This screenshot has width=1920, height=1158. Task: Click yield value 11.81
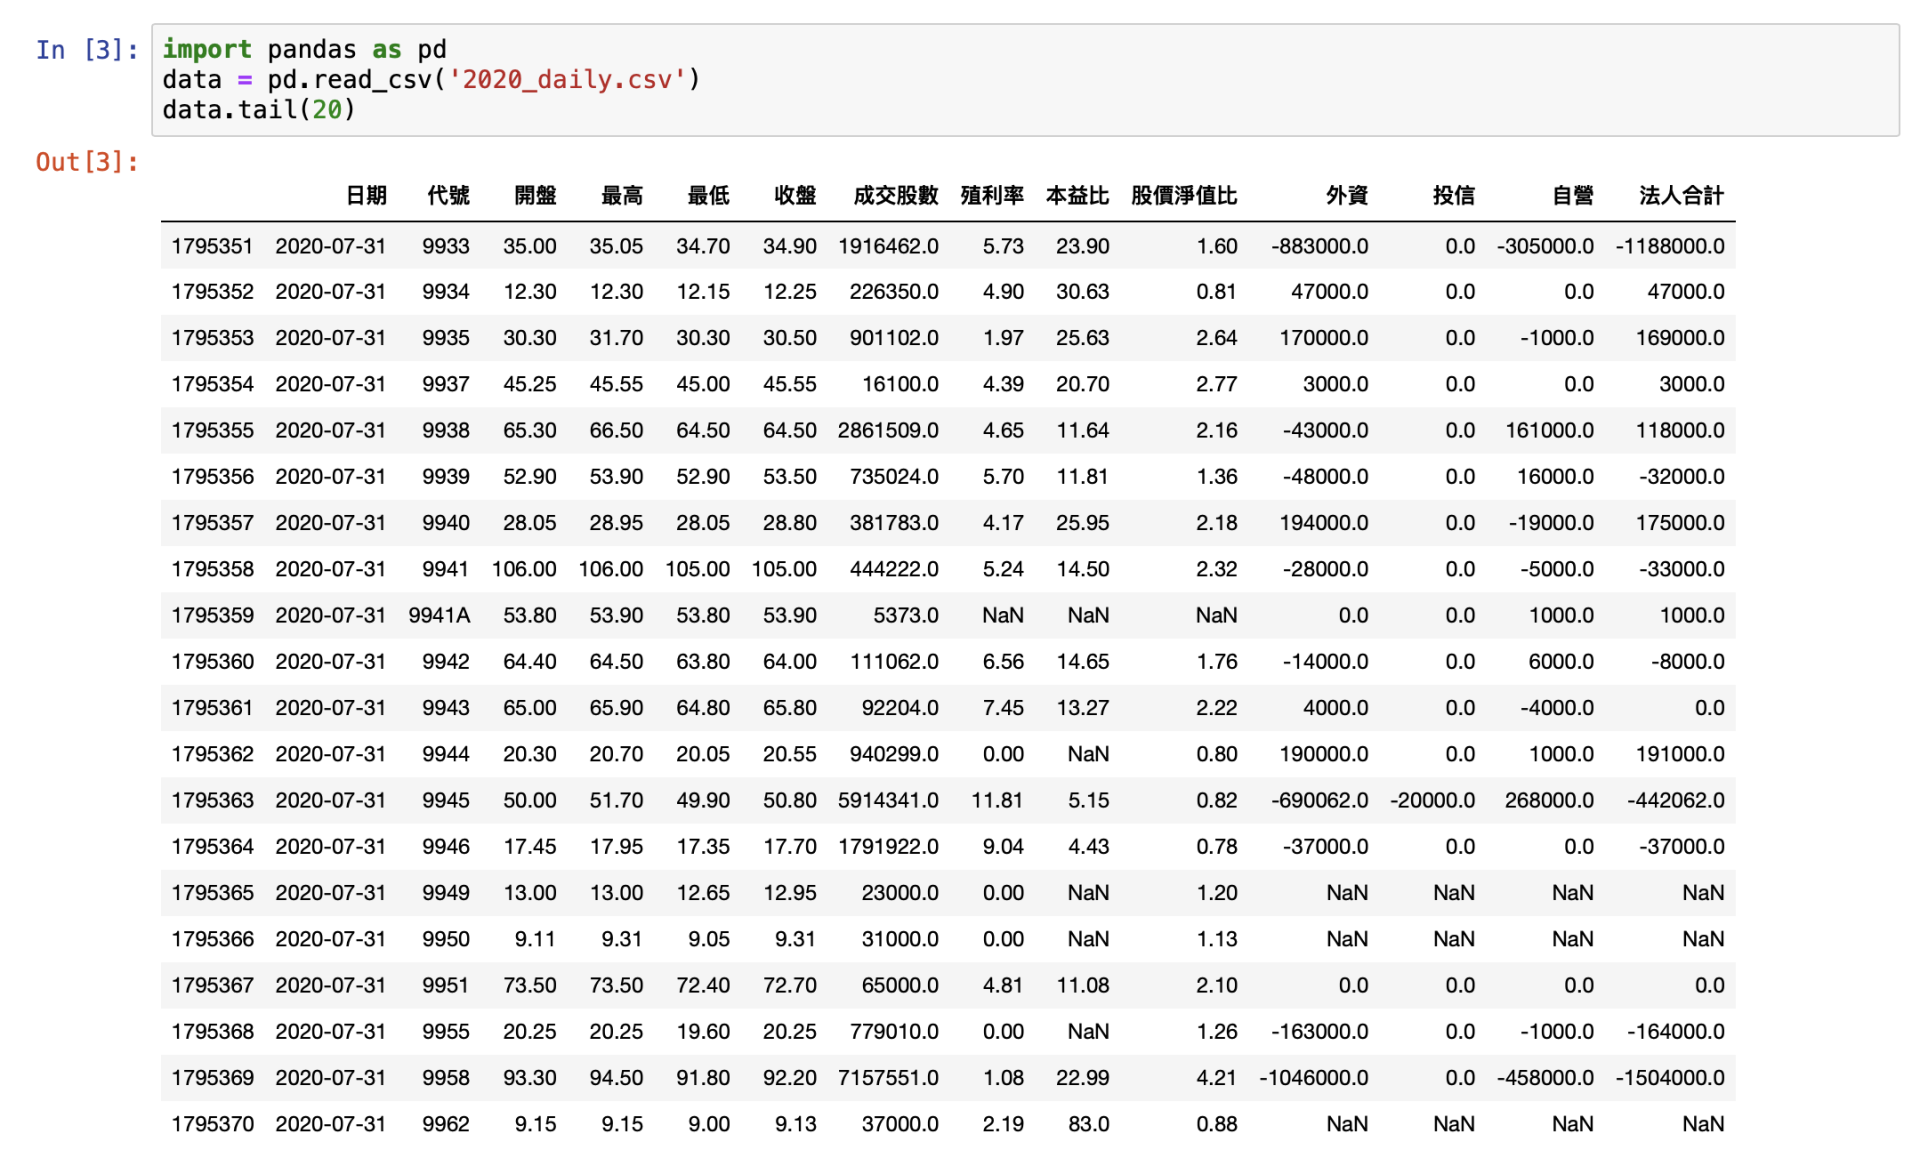point(997,801)
